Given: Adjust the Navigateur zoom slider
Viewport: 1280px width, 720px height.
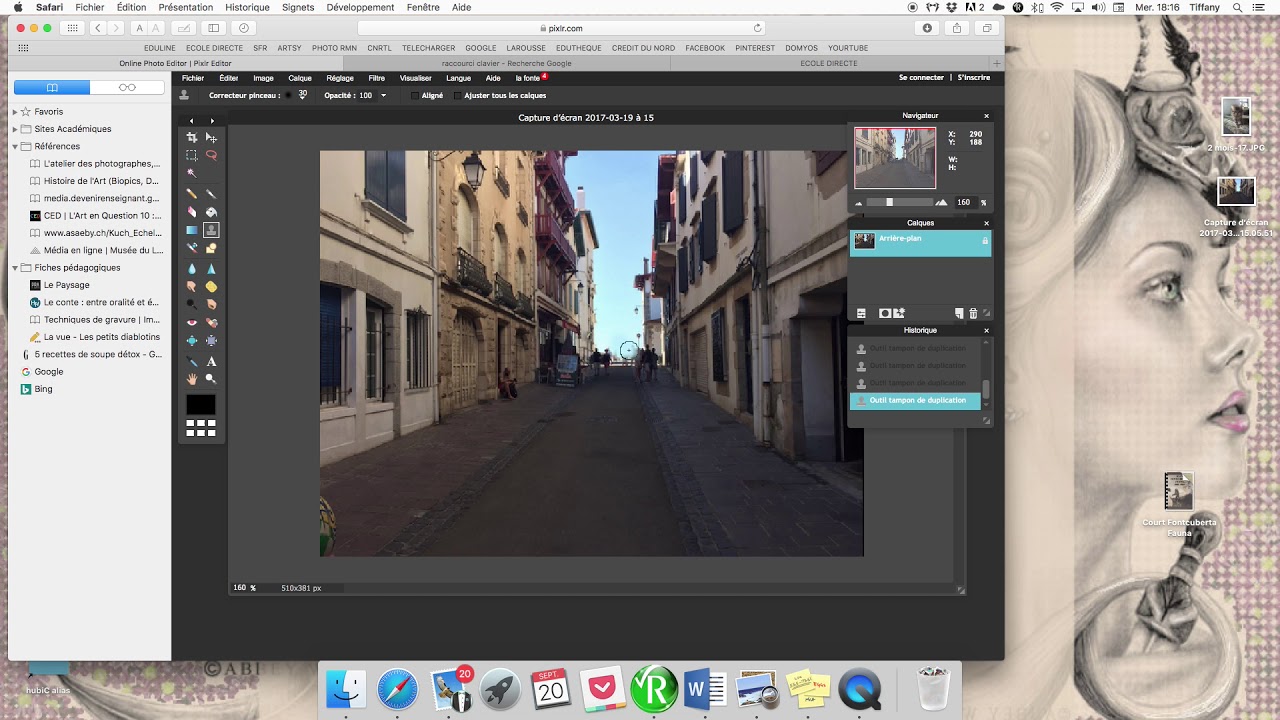Looking at the screenshot, I should [x=889, y=202].
